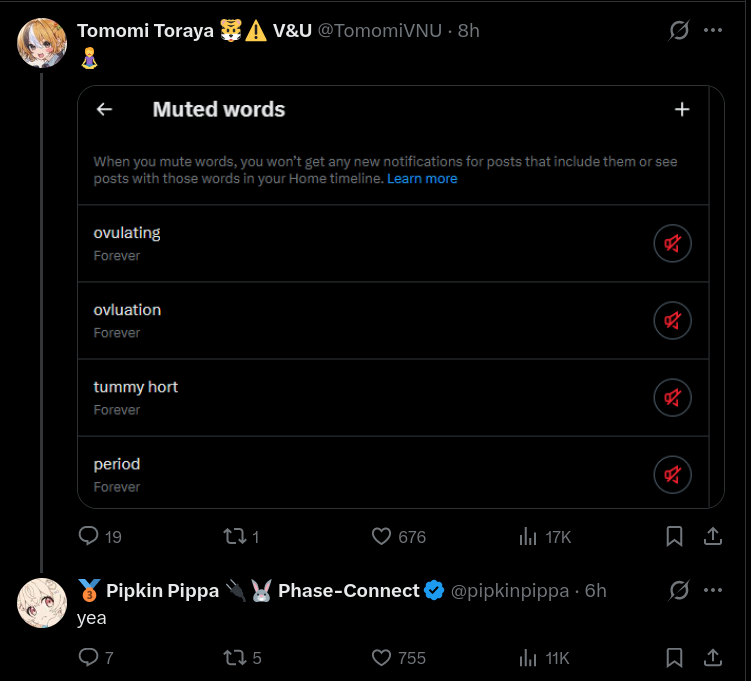Screen dimensions: 751x681
Task: Unmute the phrase tummy hort
Action: pyautogui.click(x=672, y=397)
